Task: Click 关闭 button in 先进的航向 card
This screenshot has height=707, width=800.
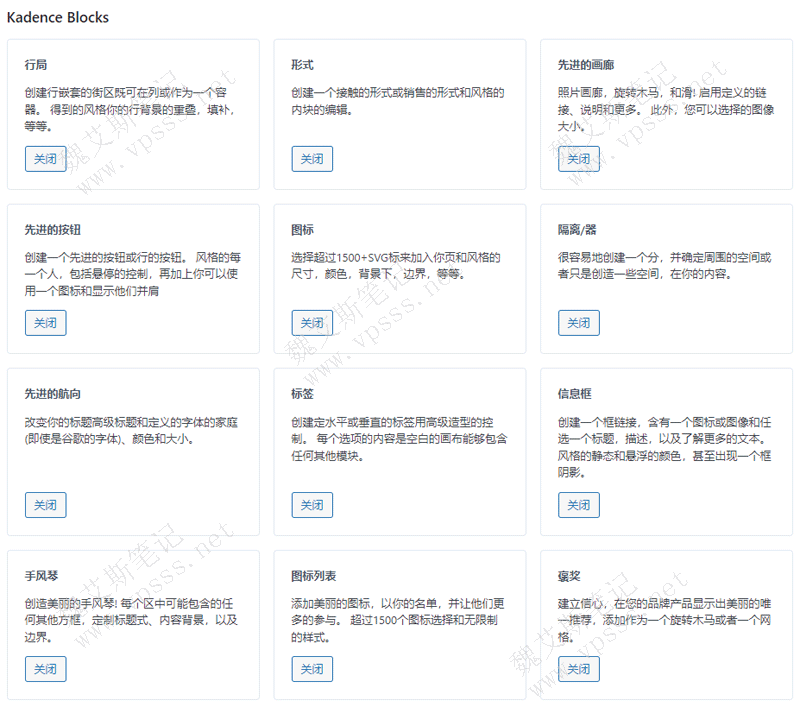Action: click(45, 505)
